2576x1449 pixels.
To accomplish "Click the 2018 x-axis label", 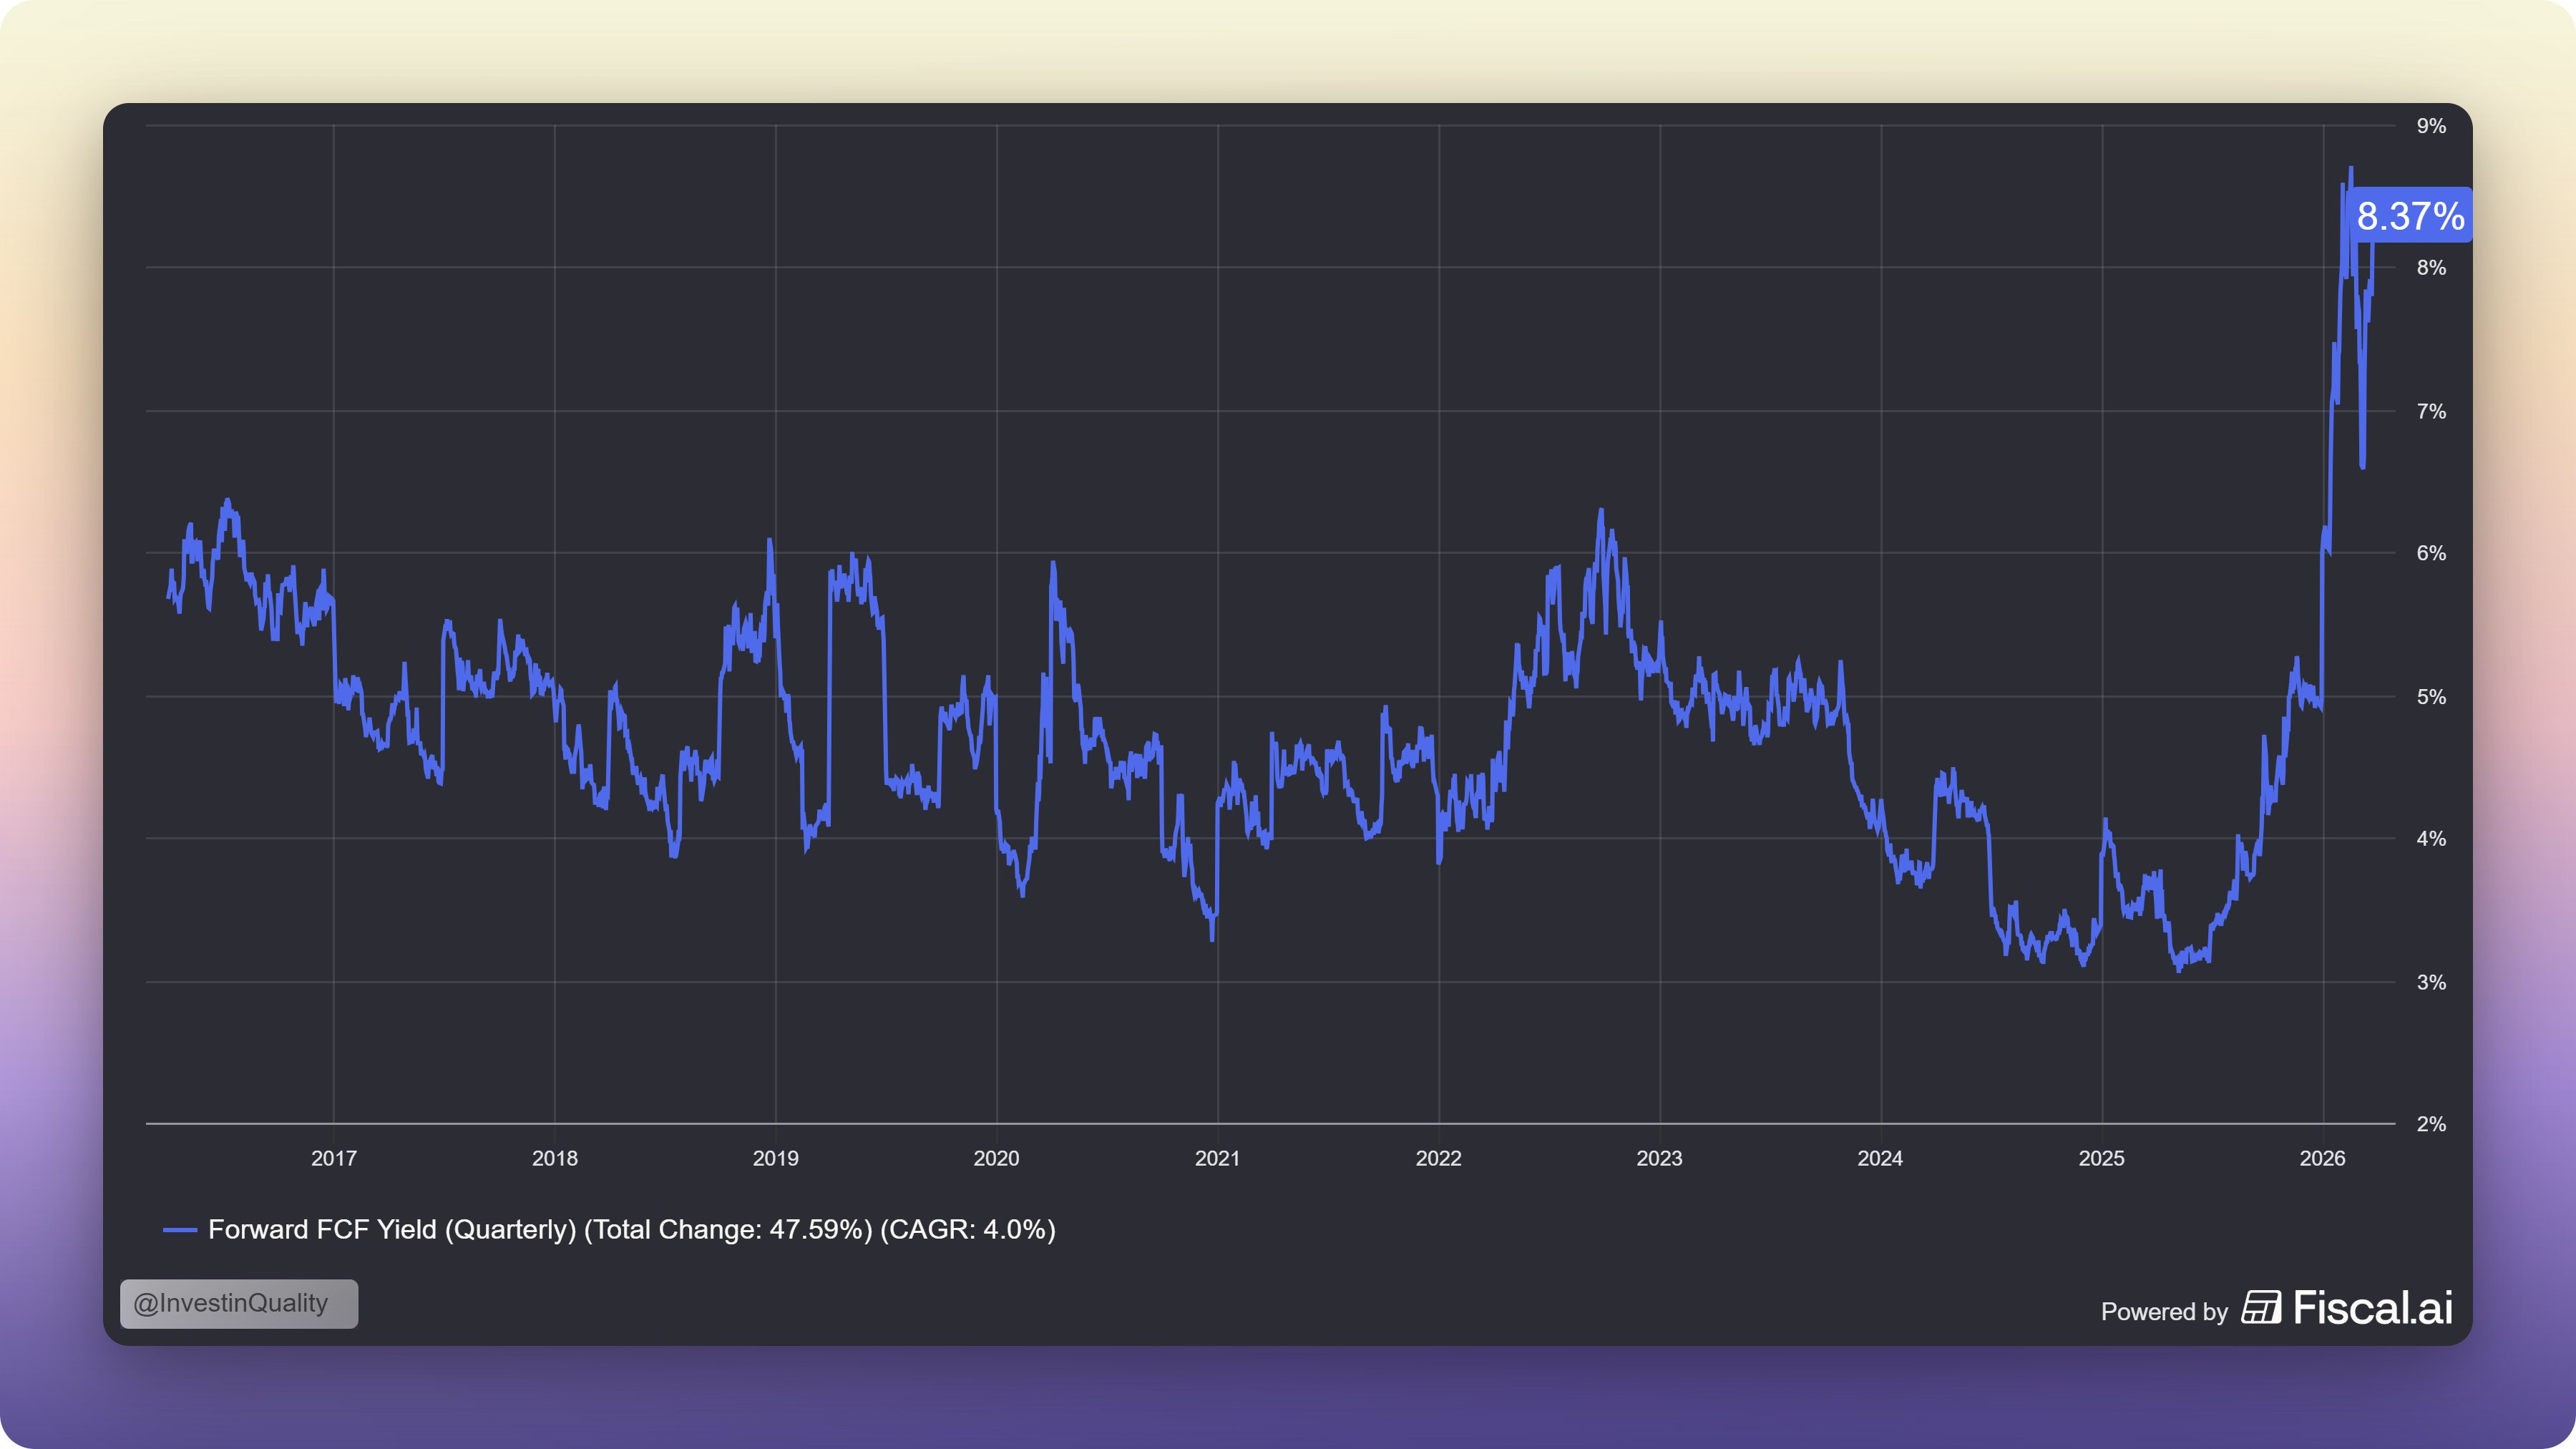I will [x=554, y=1158].
